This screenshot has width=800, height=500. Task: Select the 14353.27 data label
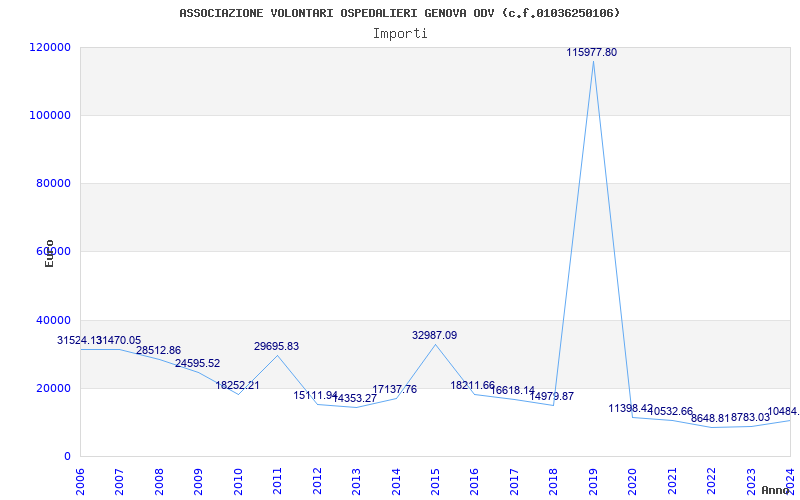(355, 399)
